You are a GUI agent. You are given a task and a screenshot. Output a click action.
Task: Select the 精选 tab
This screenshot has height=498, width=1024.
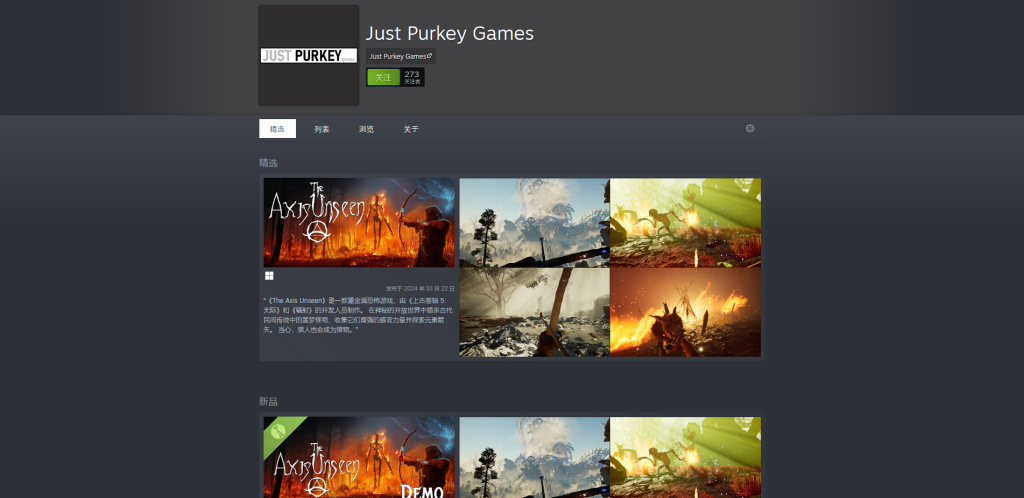278,129
